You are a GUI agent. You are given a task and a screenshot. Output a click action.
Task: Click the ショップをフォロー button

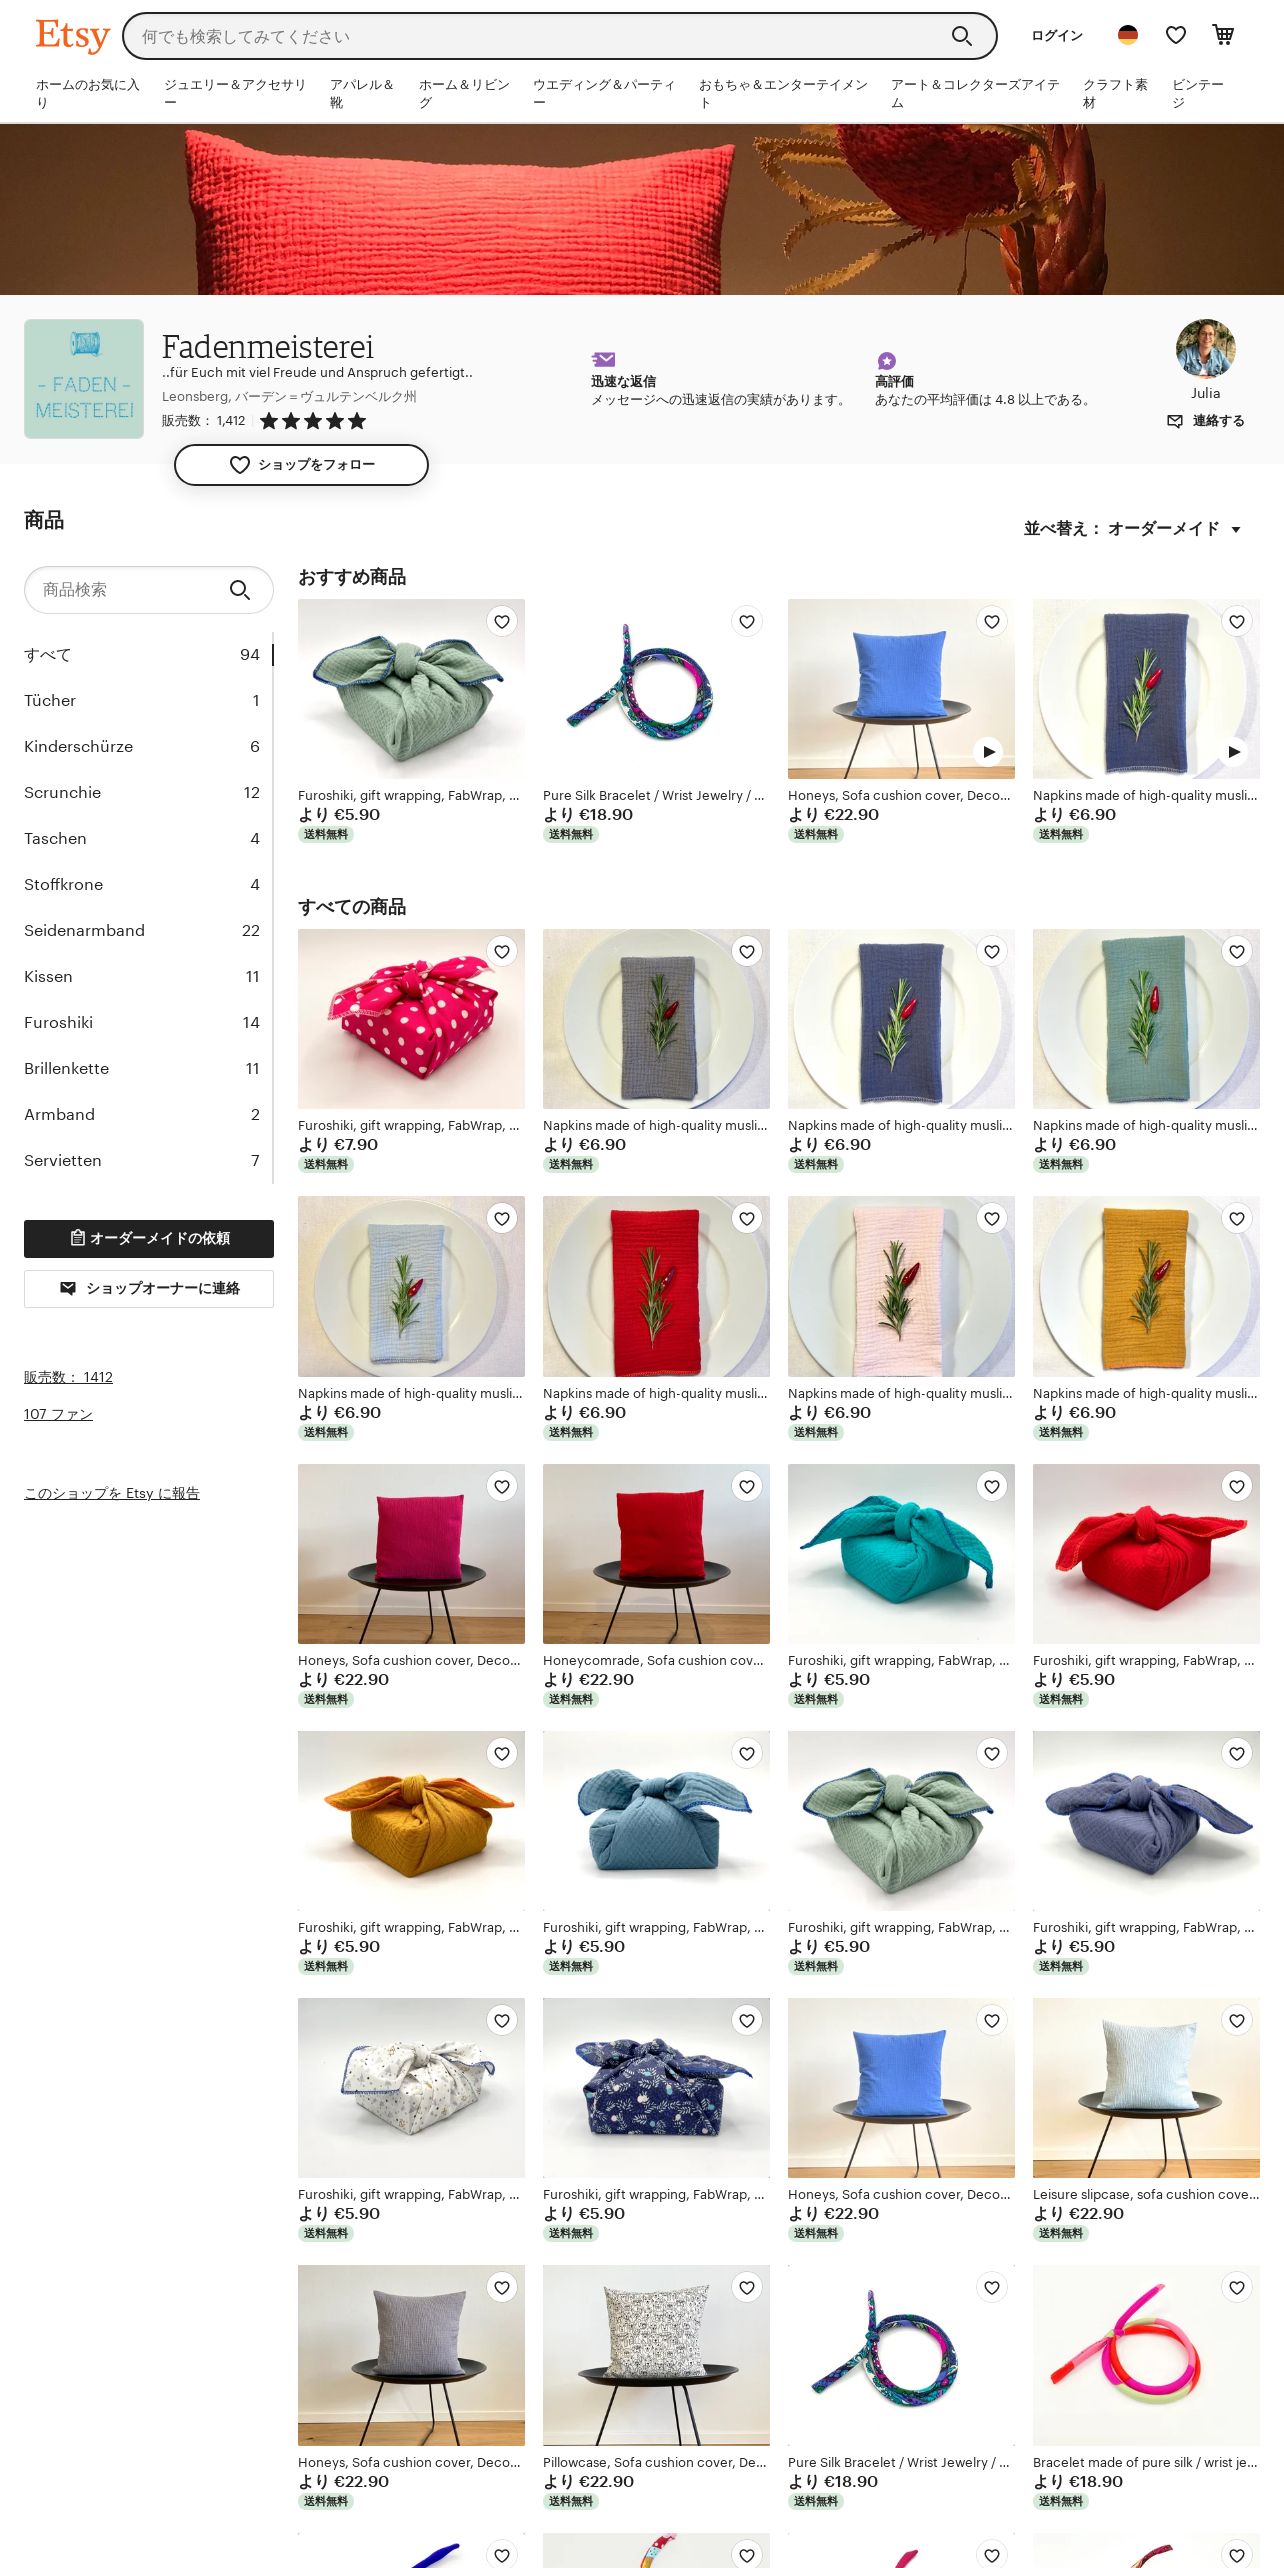click(x=301, y=465)
